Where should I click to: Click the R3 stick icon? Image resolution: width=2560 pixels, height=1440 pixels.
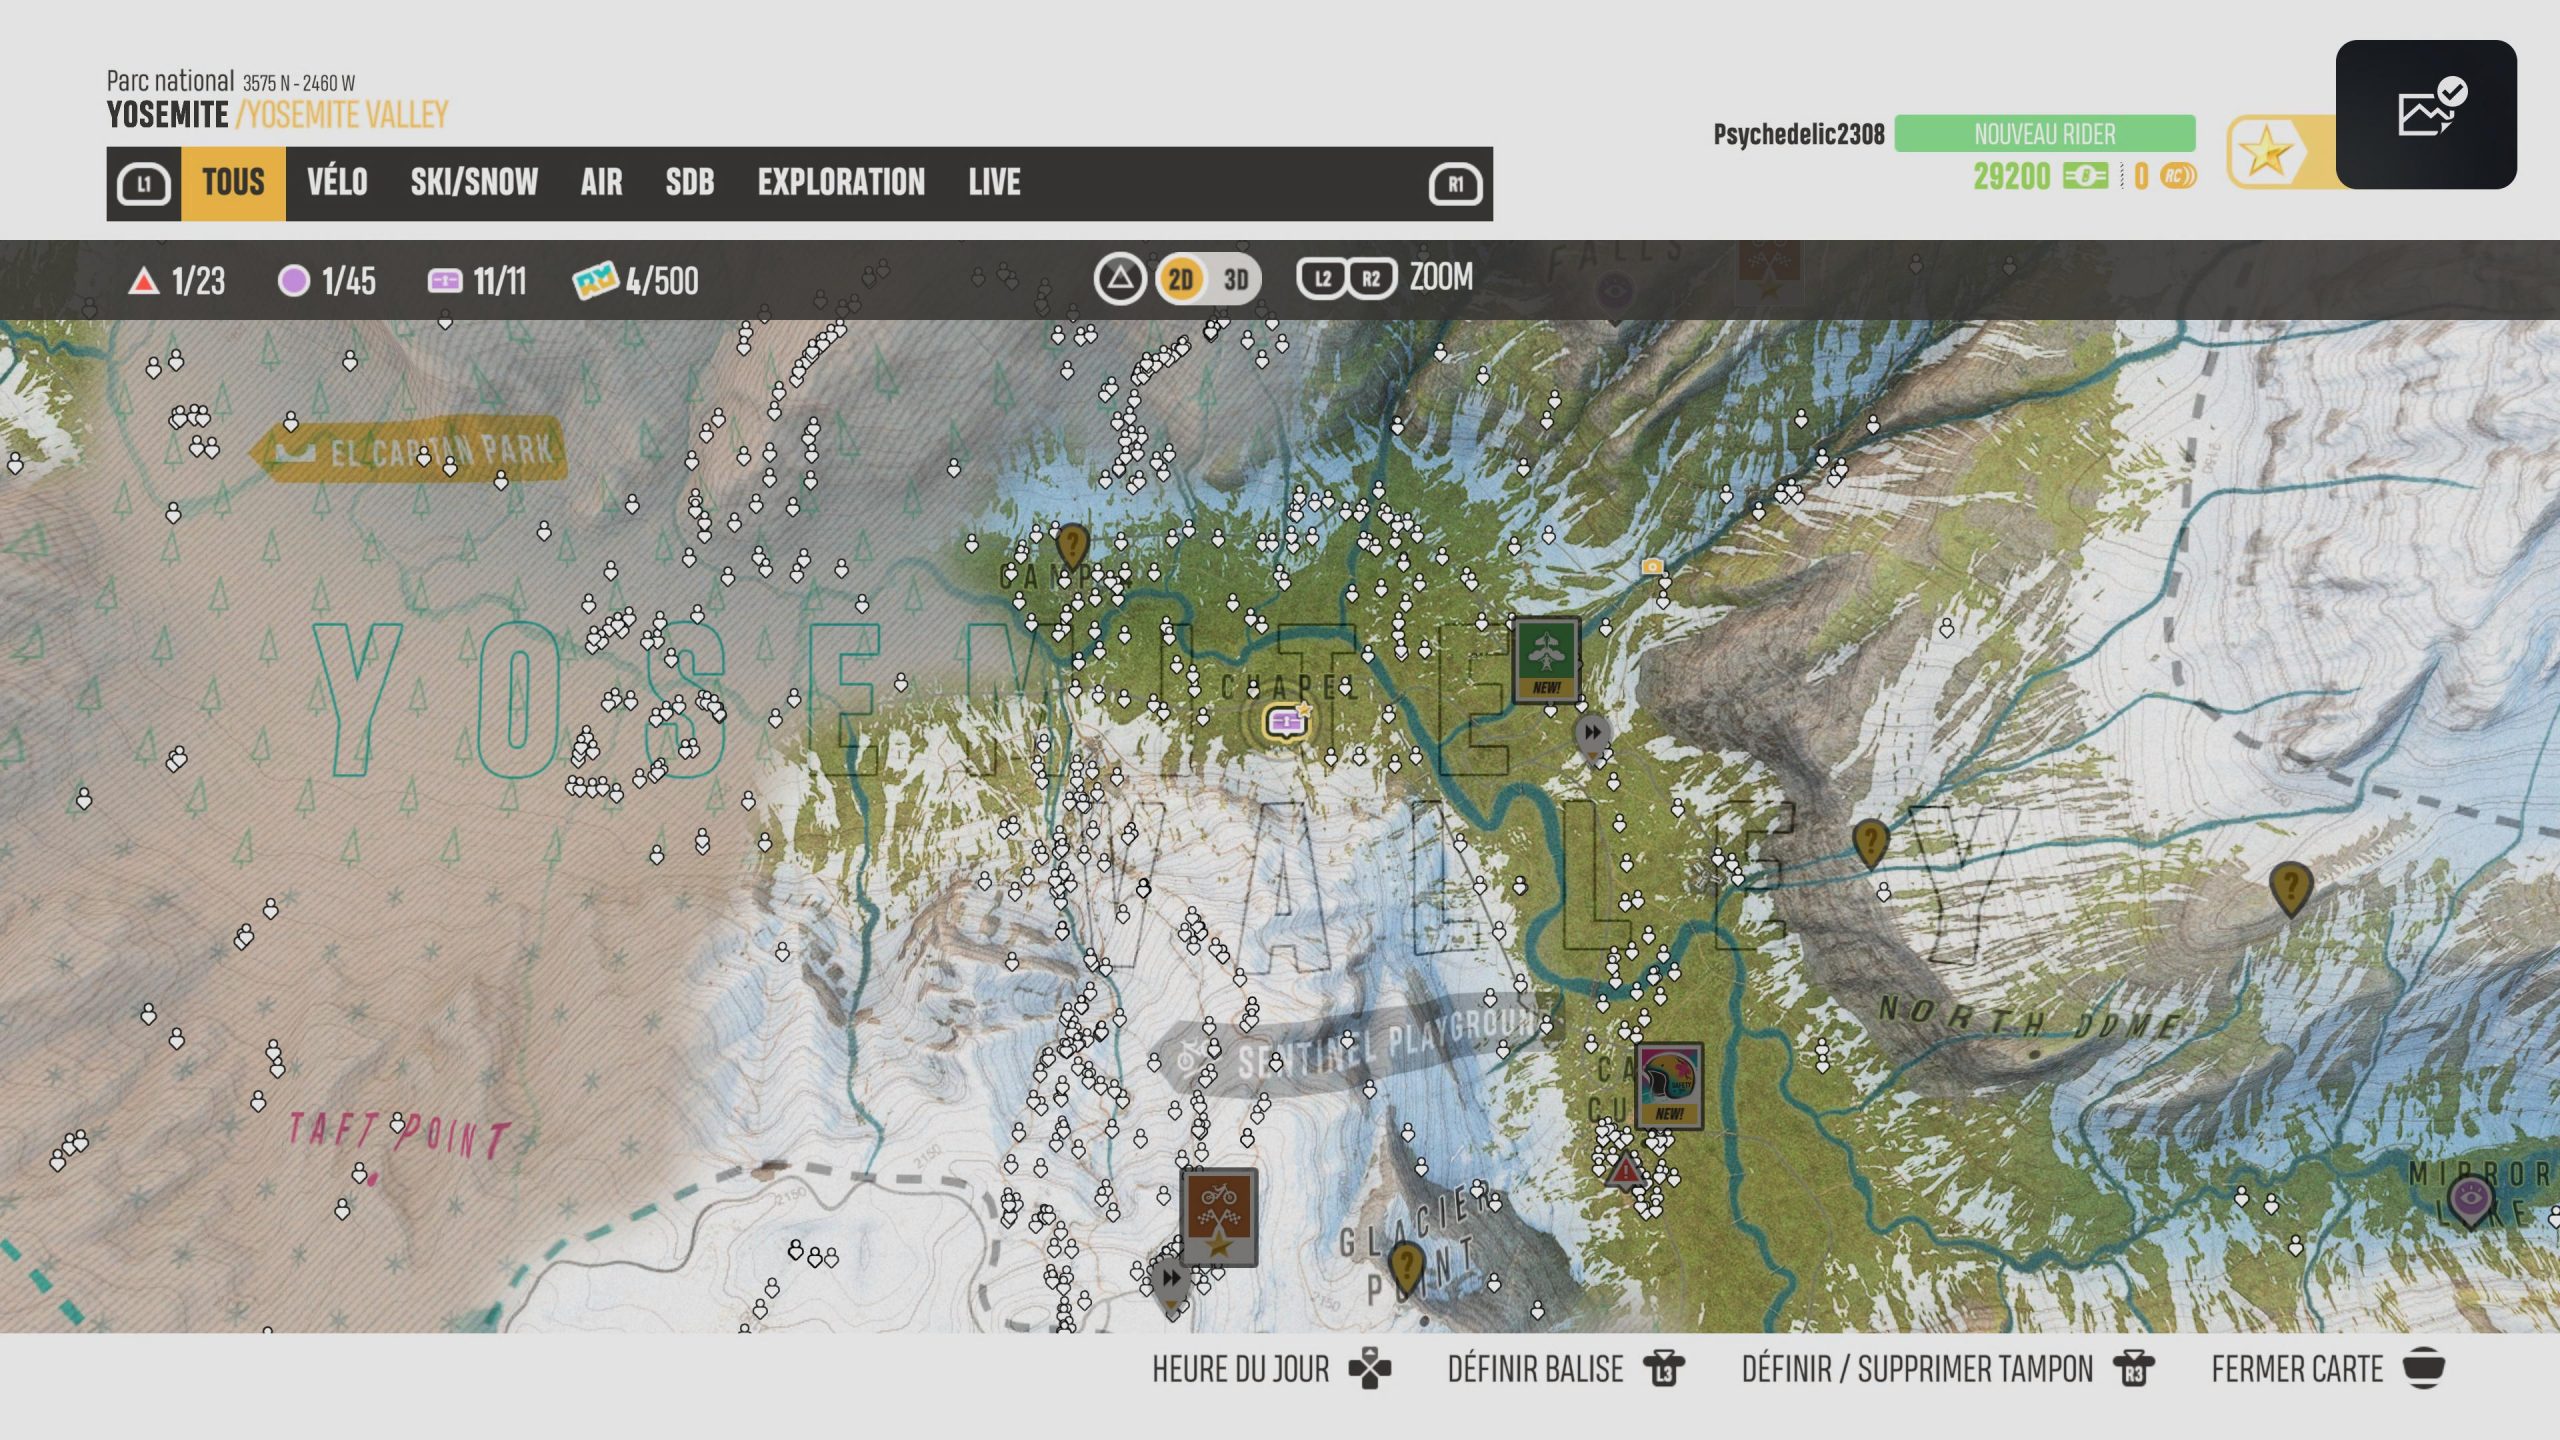coord(2134,1370)
